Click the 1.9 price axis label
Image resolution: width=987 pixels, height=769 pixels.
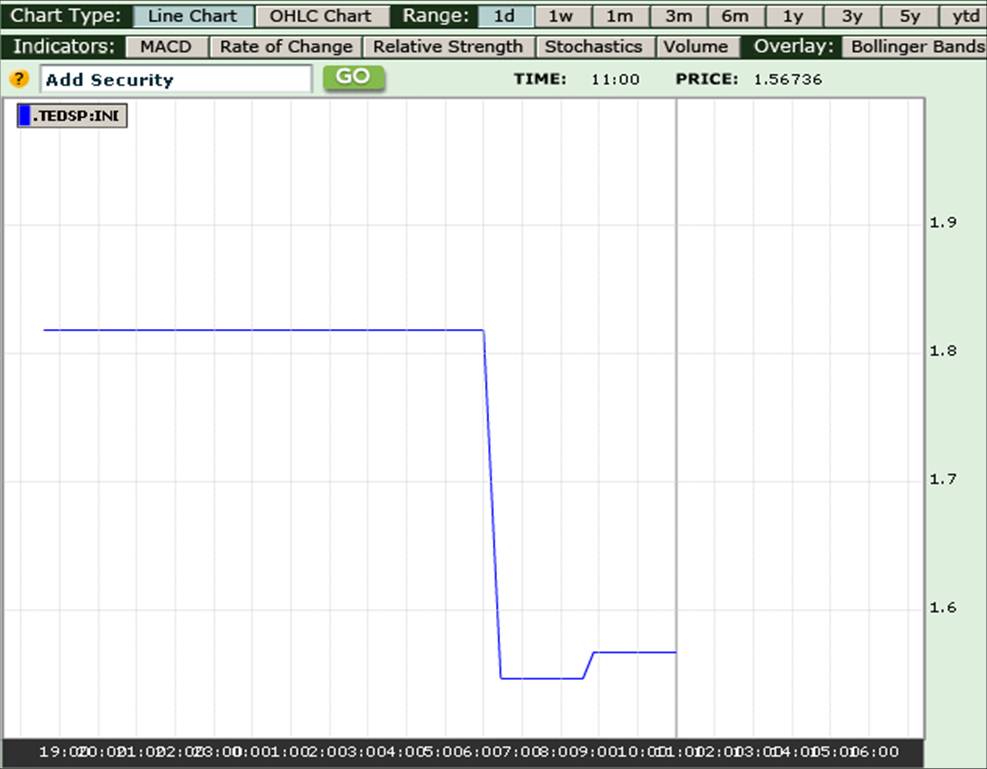click(x=943, y=222)
